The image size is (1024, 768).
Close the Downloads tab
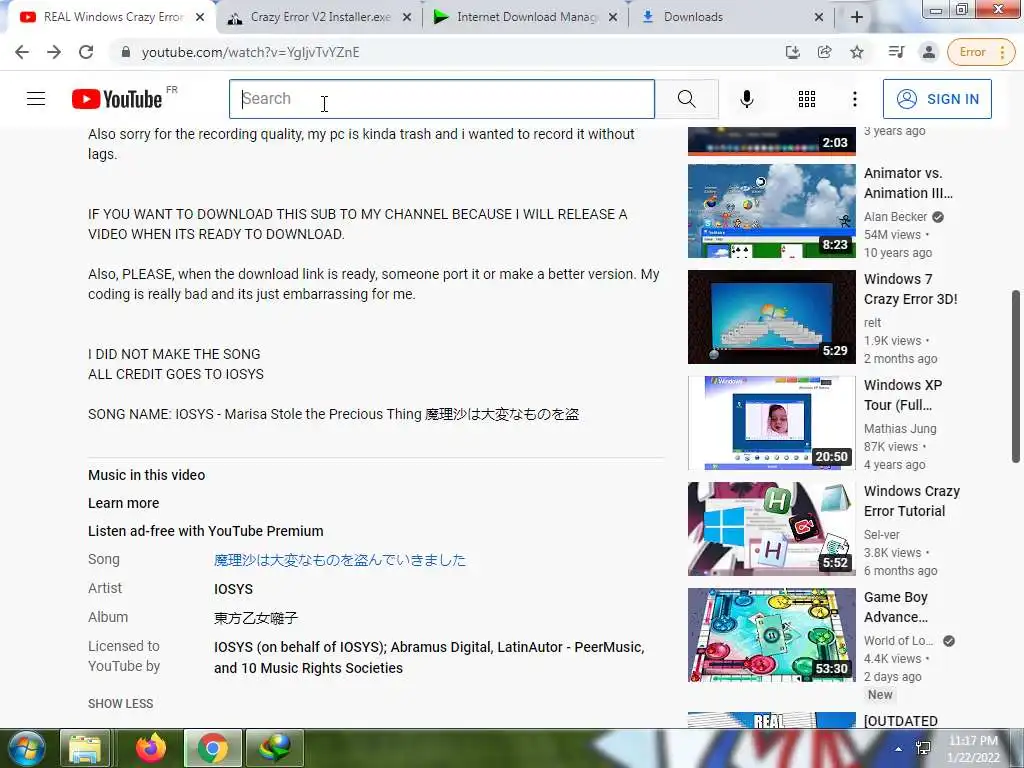819,17
